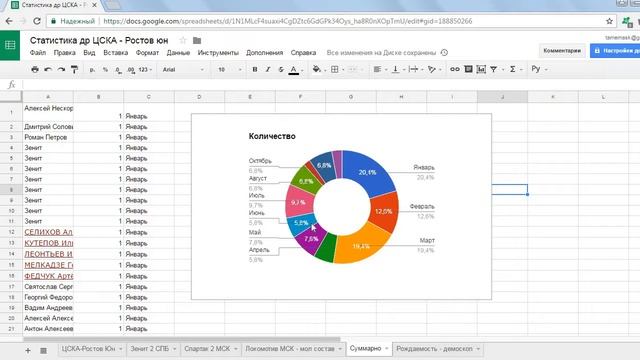This screenshot has width=640, height=360.
Task: Open text rotation options
Action: (432, 69)
